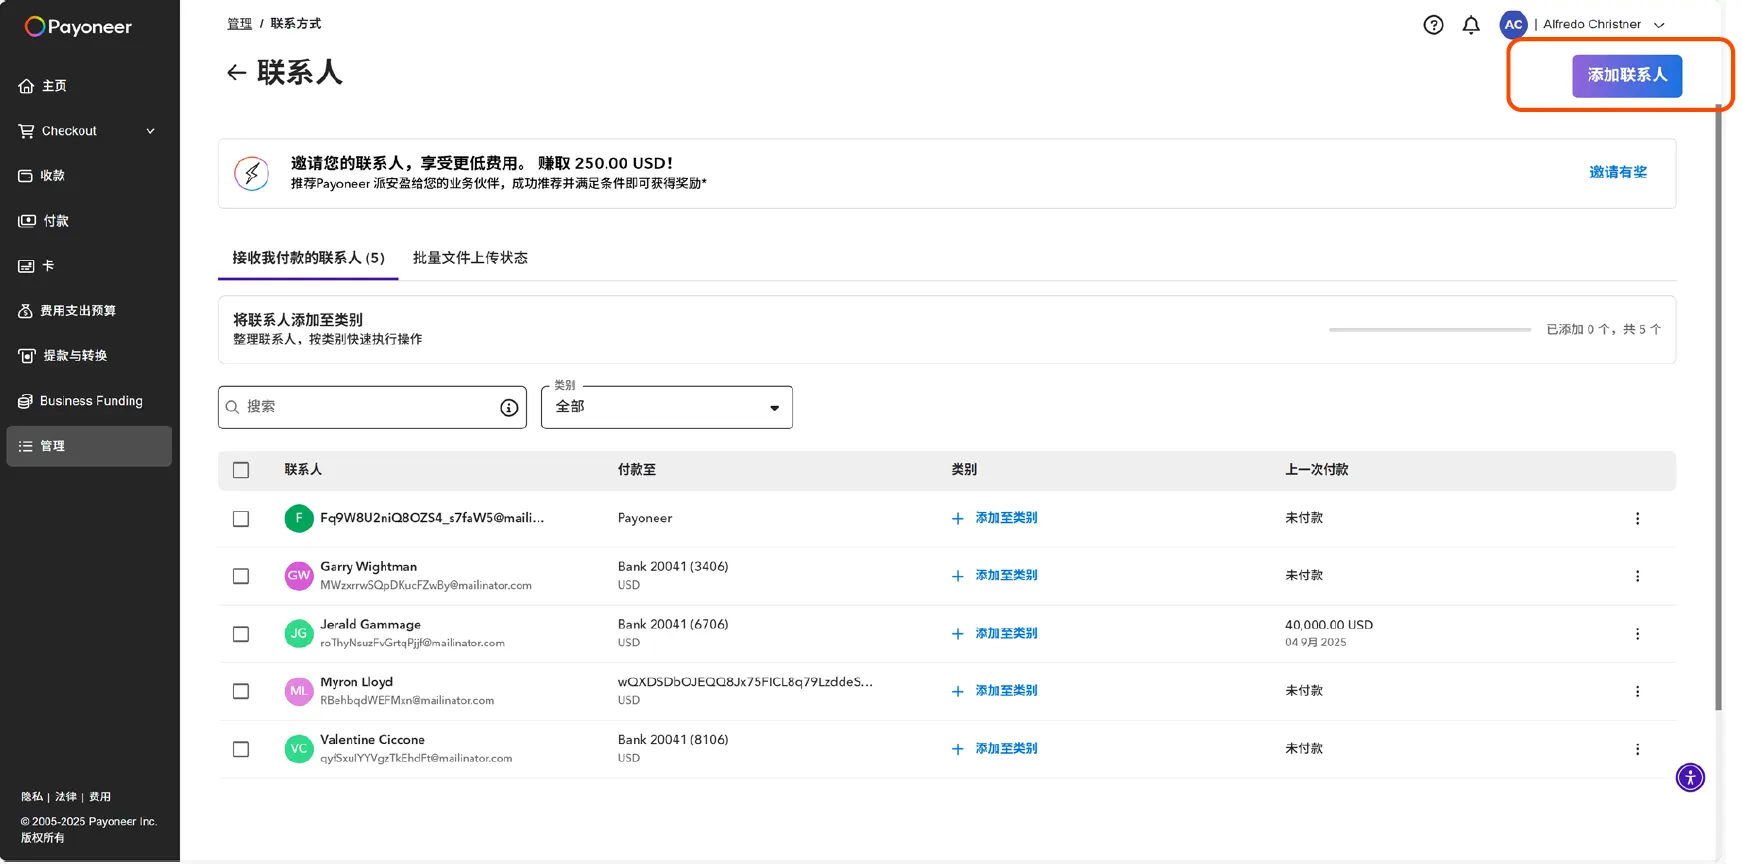Image resolution: width=1742 pixels, height=864 pixels.
Task: Open row menu for Fq9W8U2niQ8OZS4 contact
Action: click(1637, 519)
